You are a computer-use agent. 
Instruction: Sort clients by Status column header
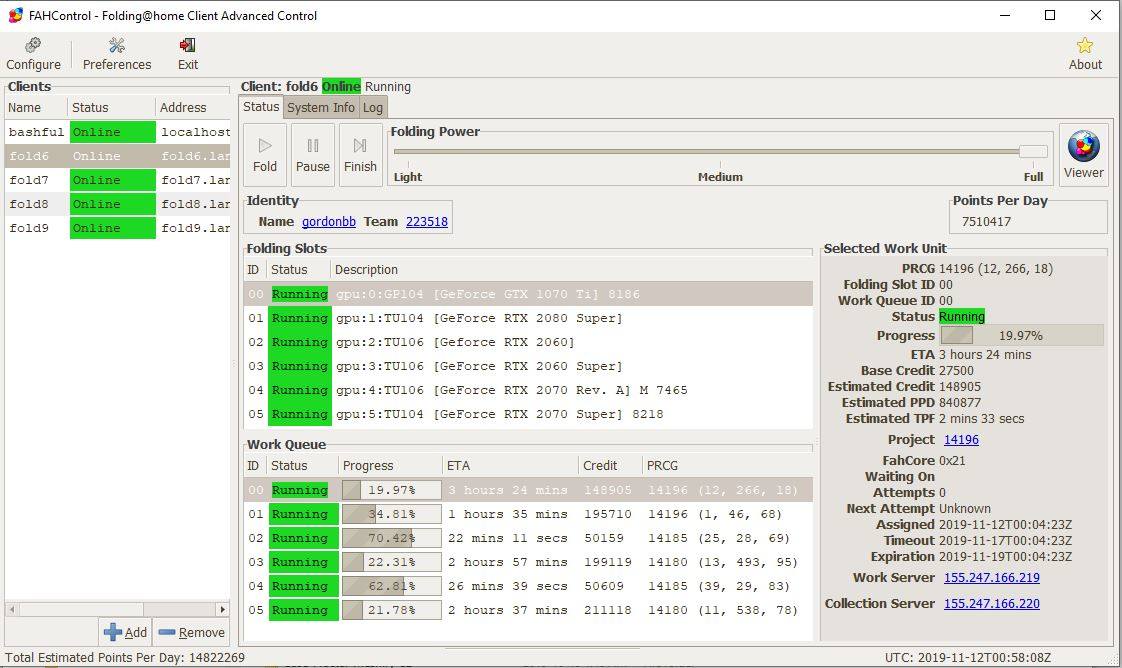(112, 107)
